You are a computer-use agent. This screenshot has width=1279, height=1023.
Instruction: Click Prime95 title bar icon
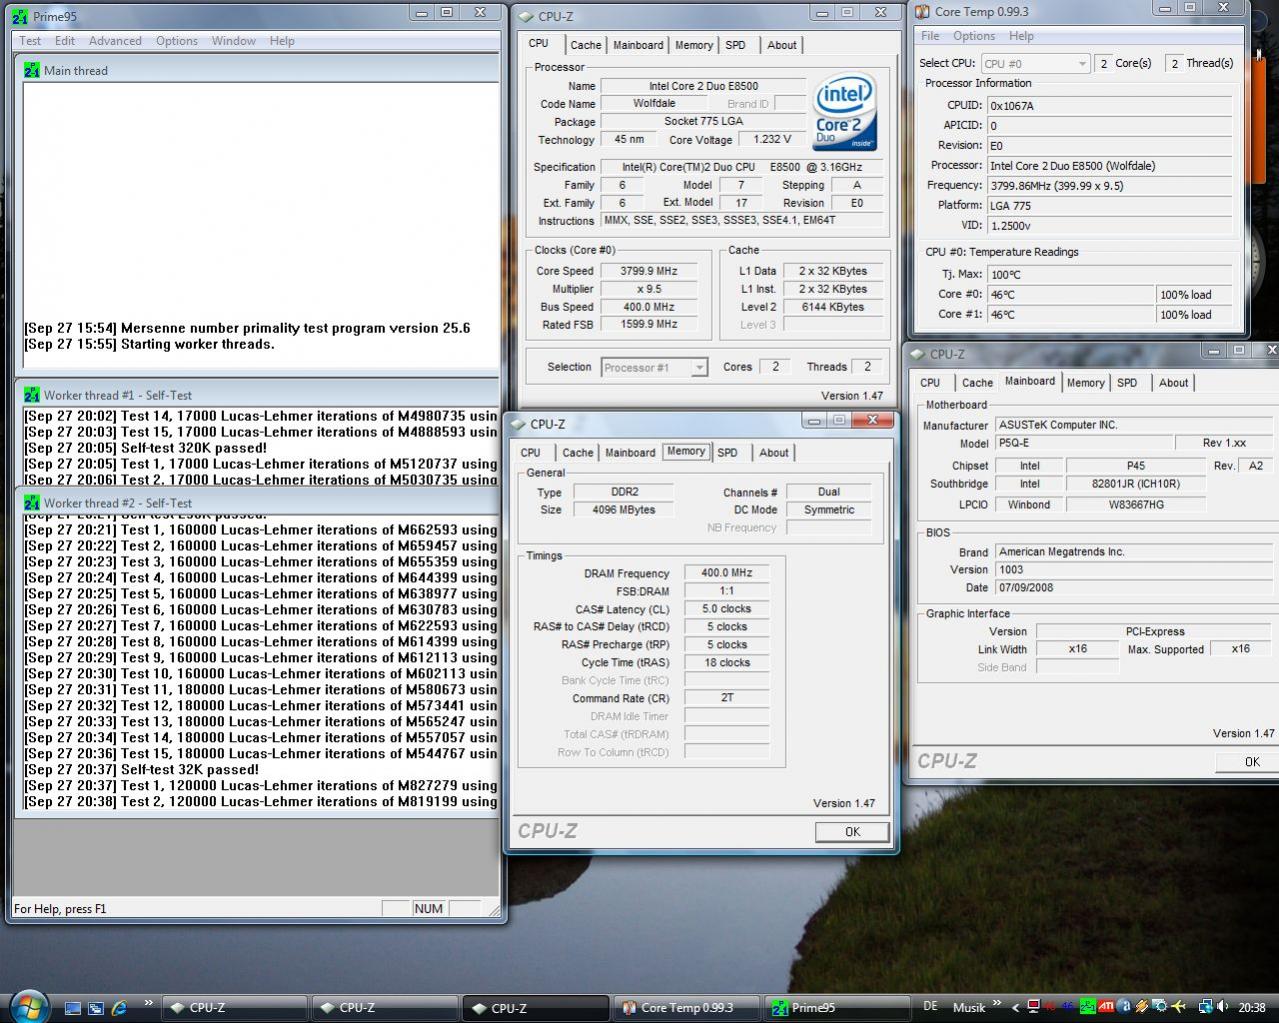[x=20, y=16]
